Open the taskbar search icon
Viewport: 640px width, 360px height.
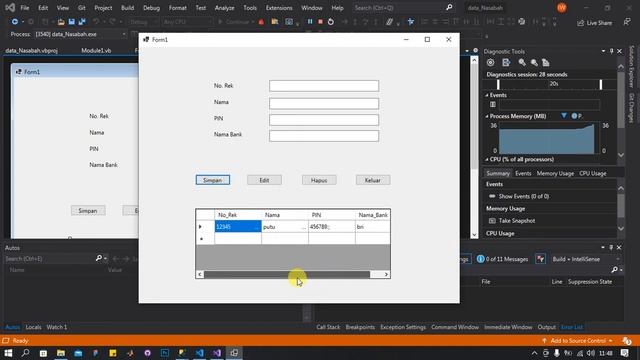coord(25,353)
